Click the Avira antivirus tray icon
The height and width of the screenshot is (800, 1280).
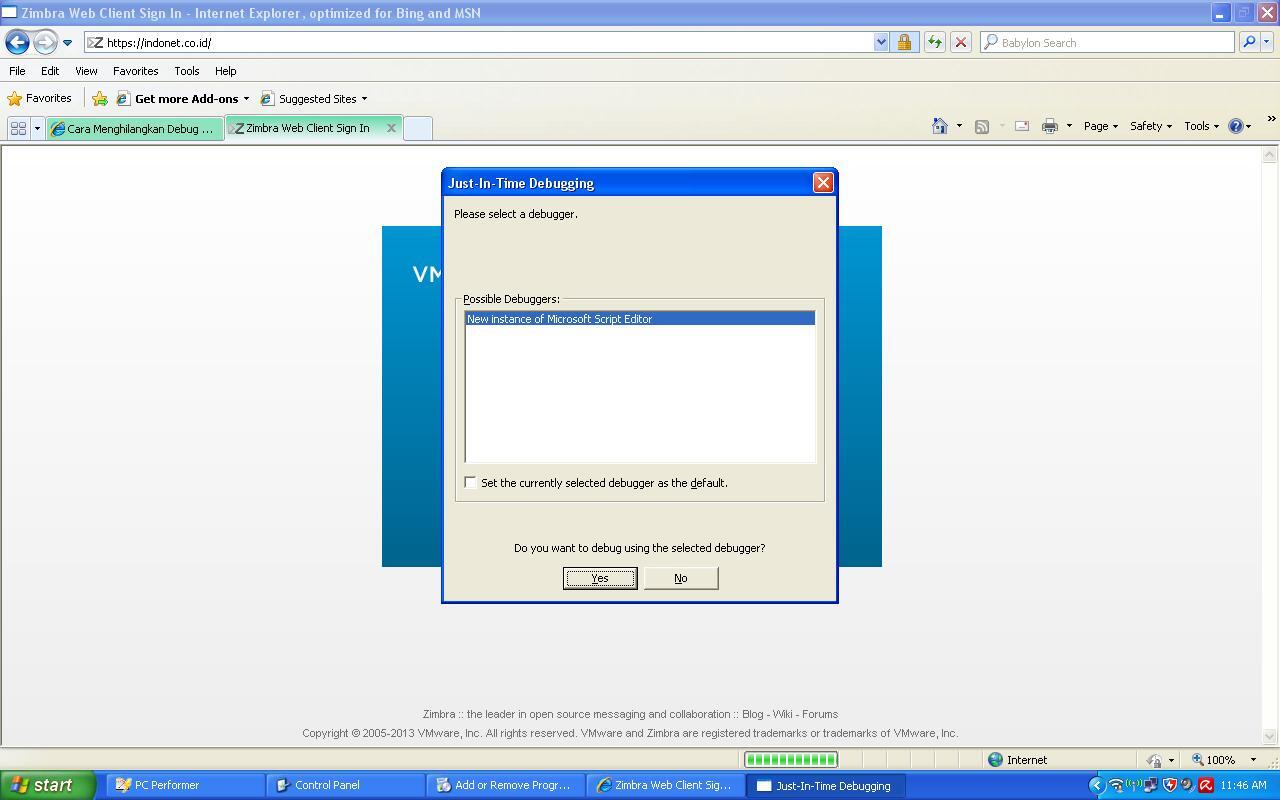click(1205, 785)
